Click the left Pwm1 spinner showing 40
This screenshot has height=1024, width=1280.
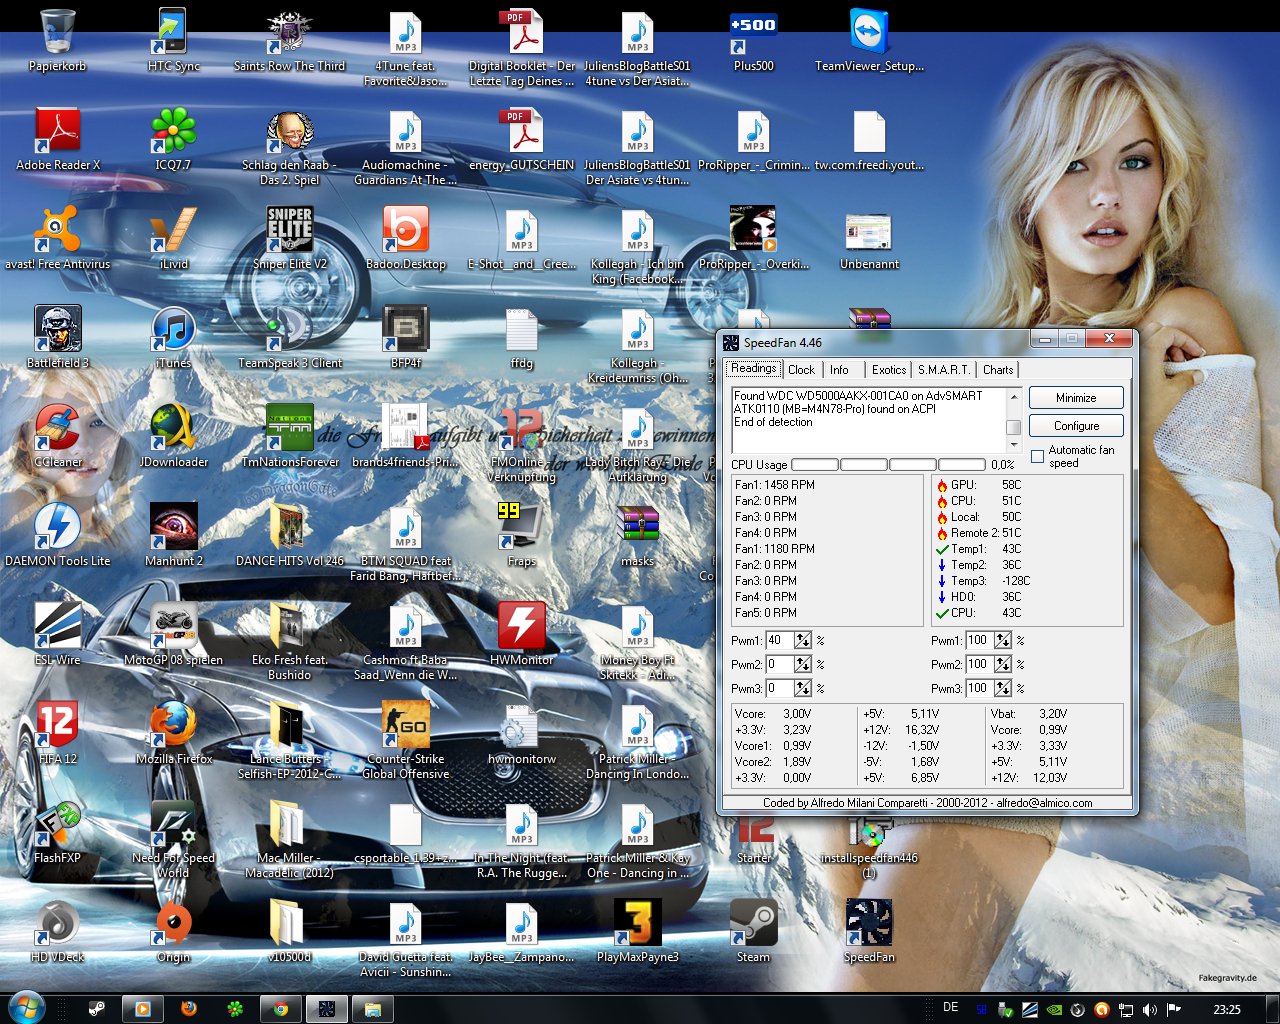click(802, 640)
